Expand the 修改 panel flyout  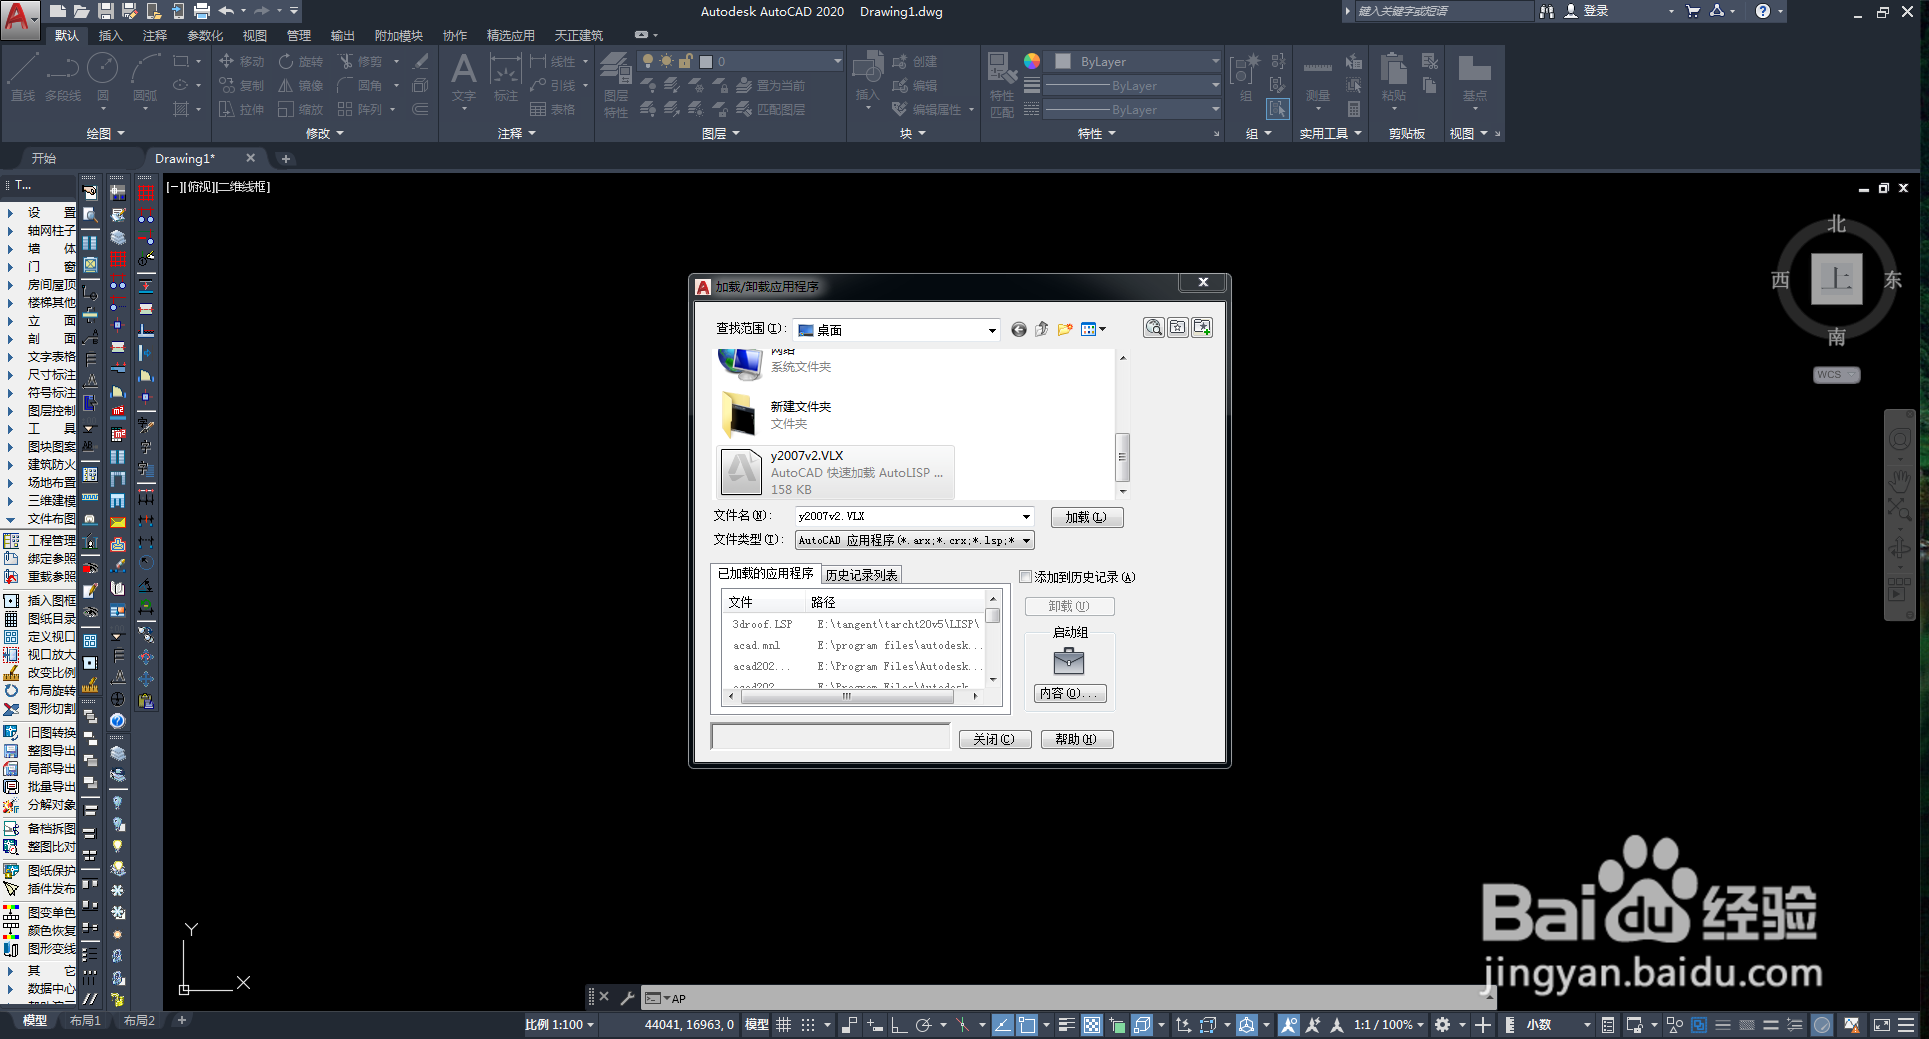(325, 133)
